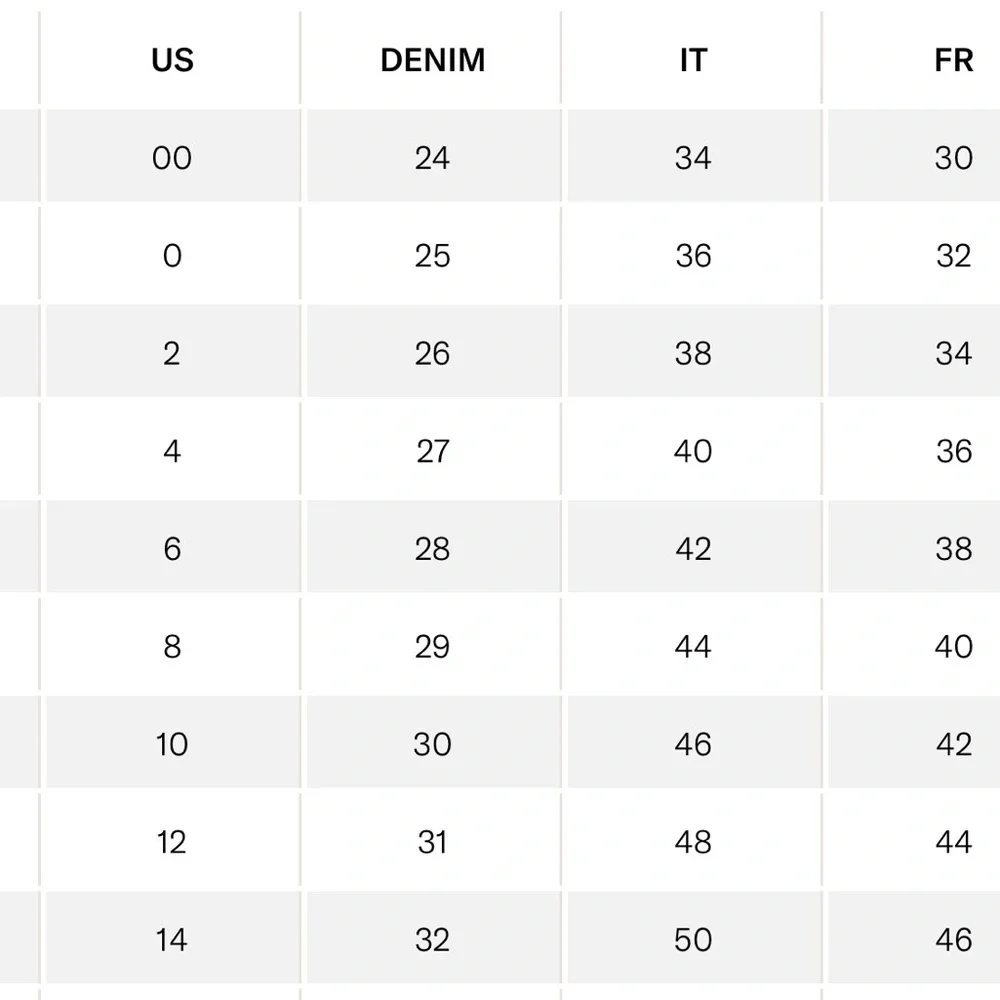Click IT size 50 cell

click(693, 939)
